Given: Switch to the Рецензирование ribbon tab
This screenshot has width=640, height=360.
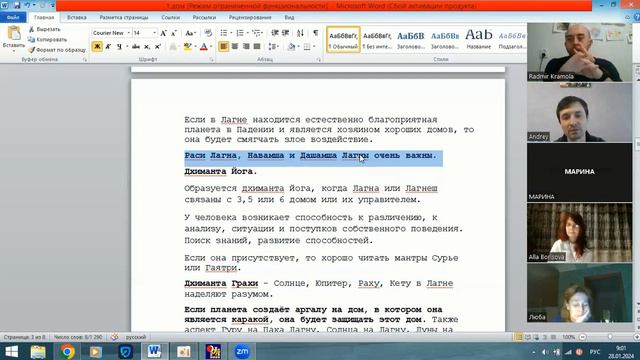Looking at the screenshot, I should click(250, 18).
